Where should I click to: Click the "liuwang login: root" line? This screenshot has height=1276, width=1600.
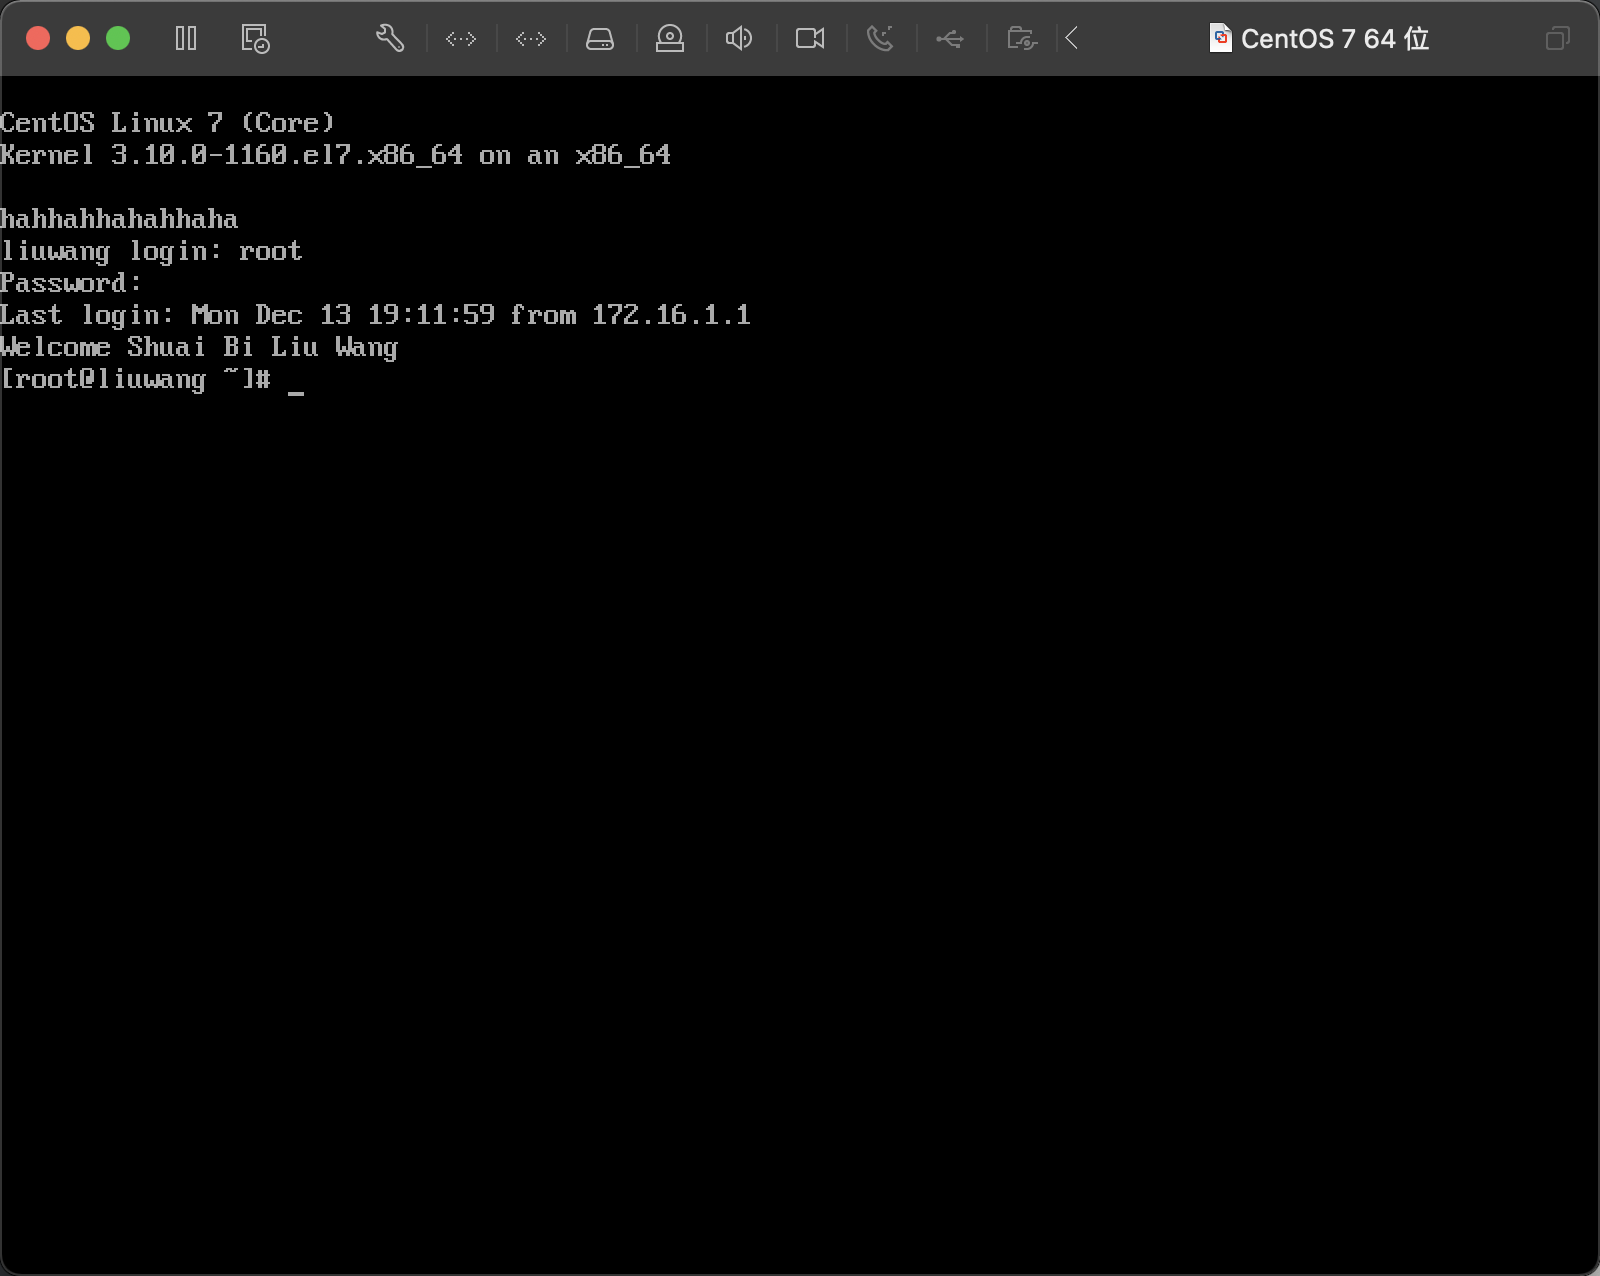coord(151,251)
